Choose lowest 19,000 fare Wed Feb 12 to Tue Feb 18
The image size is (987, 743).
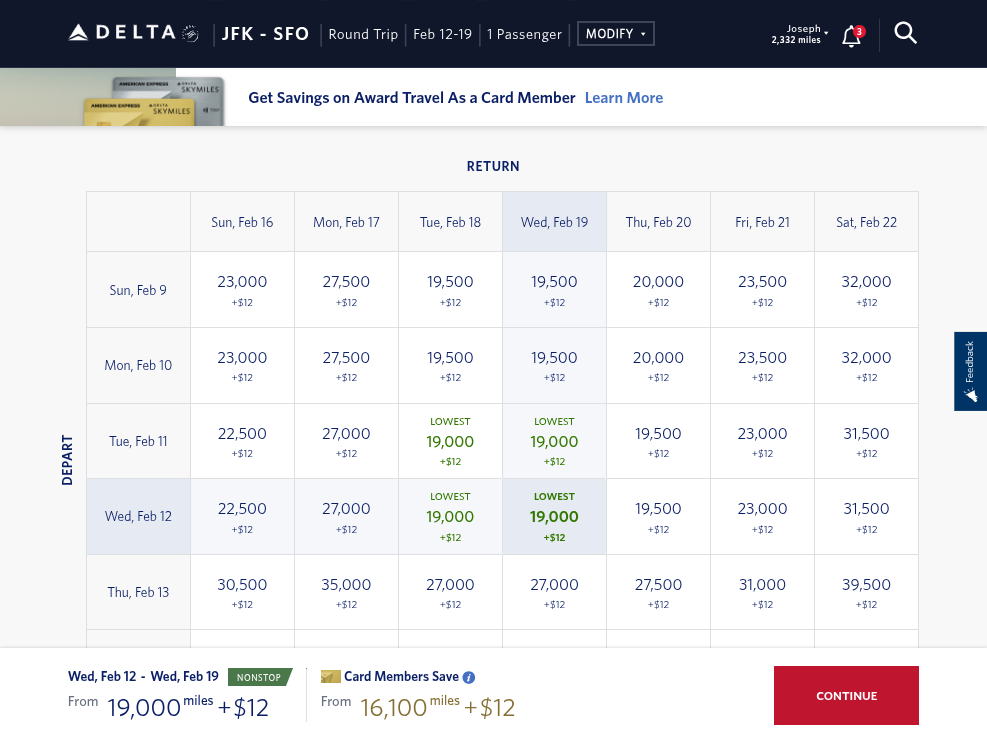pyautogui.click(x=450, y=516)
